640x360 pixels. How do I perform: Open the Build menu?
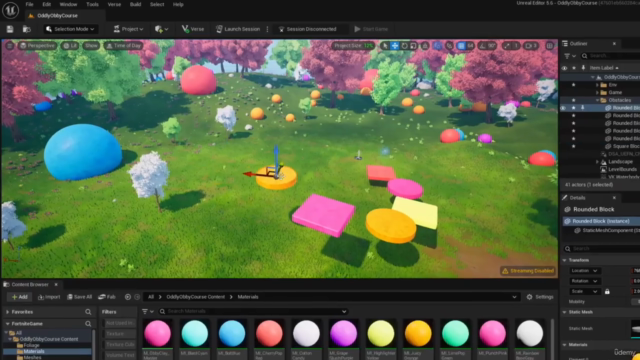pyautogui.click(x=135, y=4)
